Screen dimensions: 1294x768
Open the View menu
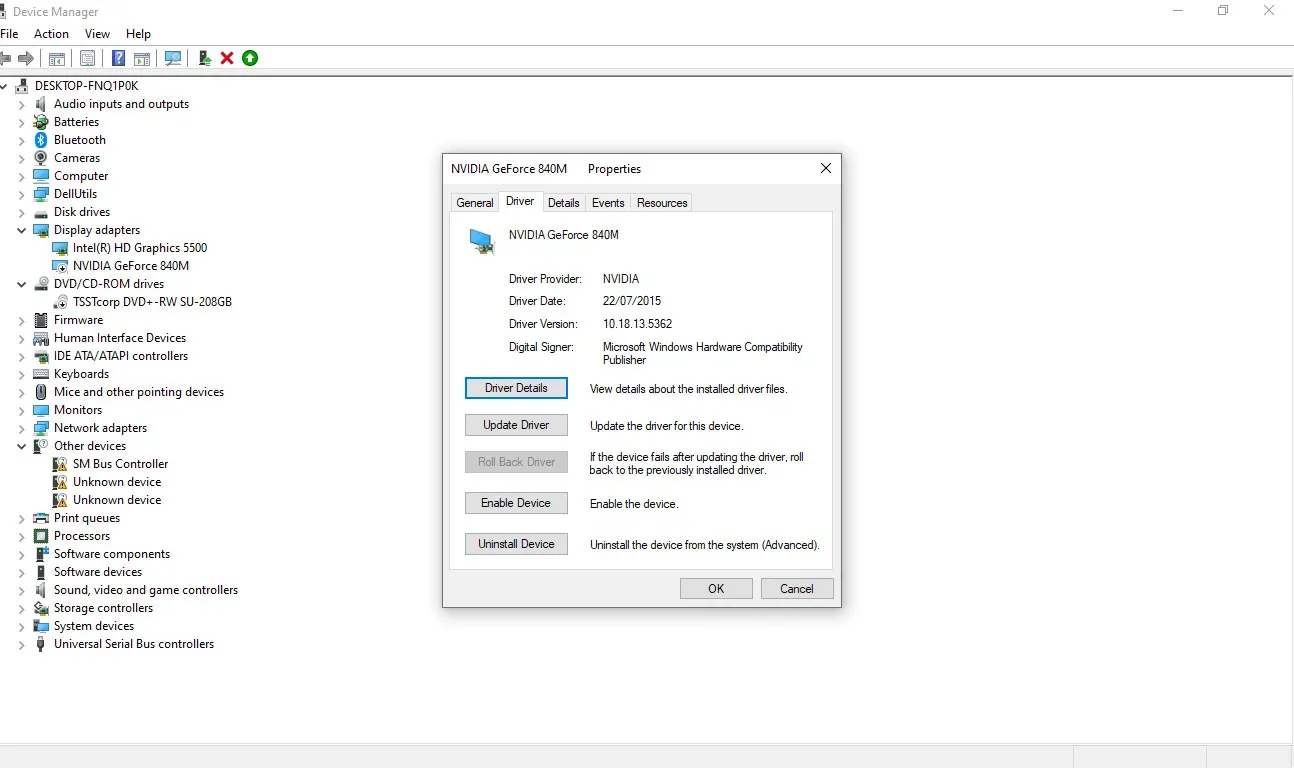97,34
